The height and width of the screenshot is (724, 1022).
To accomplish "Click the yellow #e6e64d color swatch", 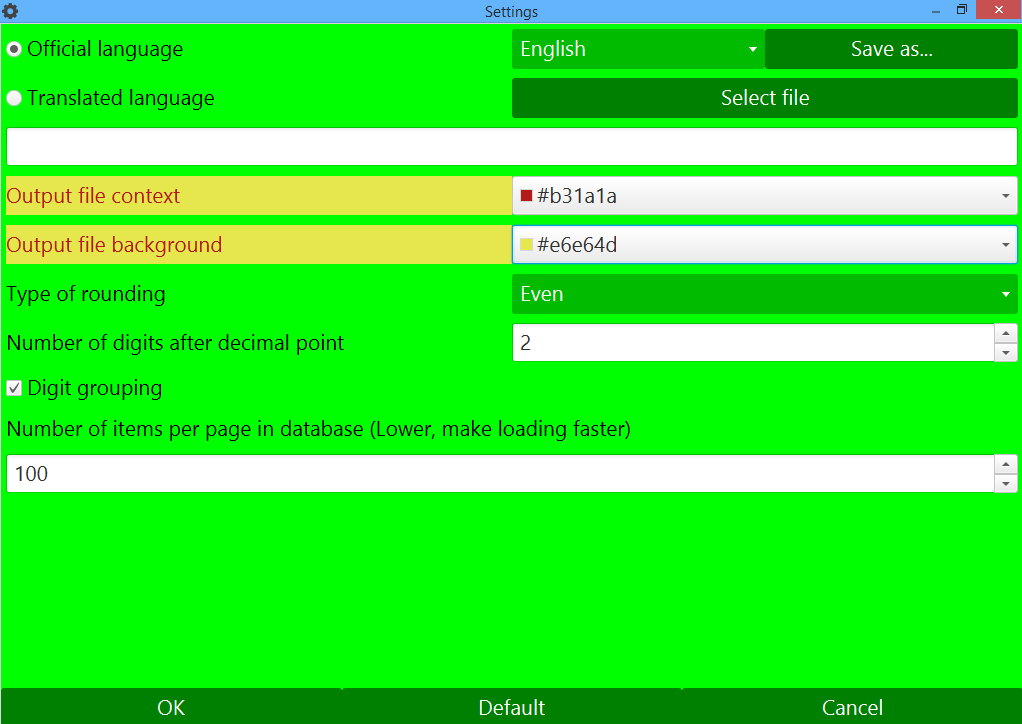I will tap(527, 245).
